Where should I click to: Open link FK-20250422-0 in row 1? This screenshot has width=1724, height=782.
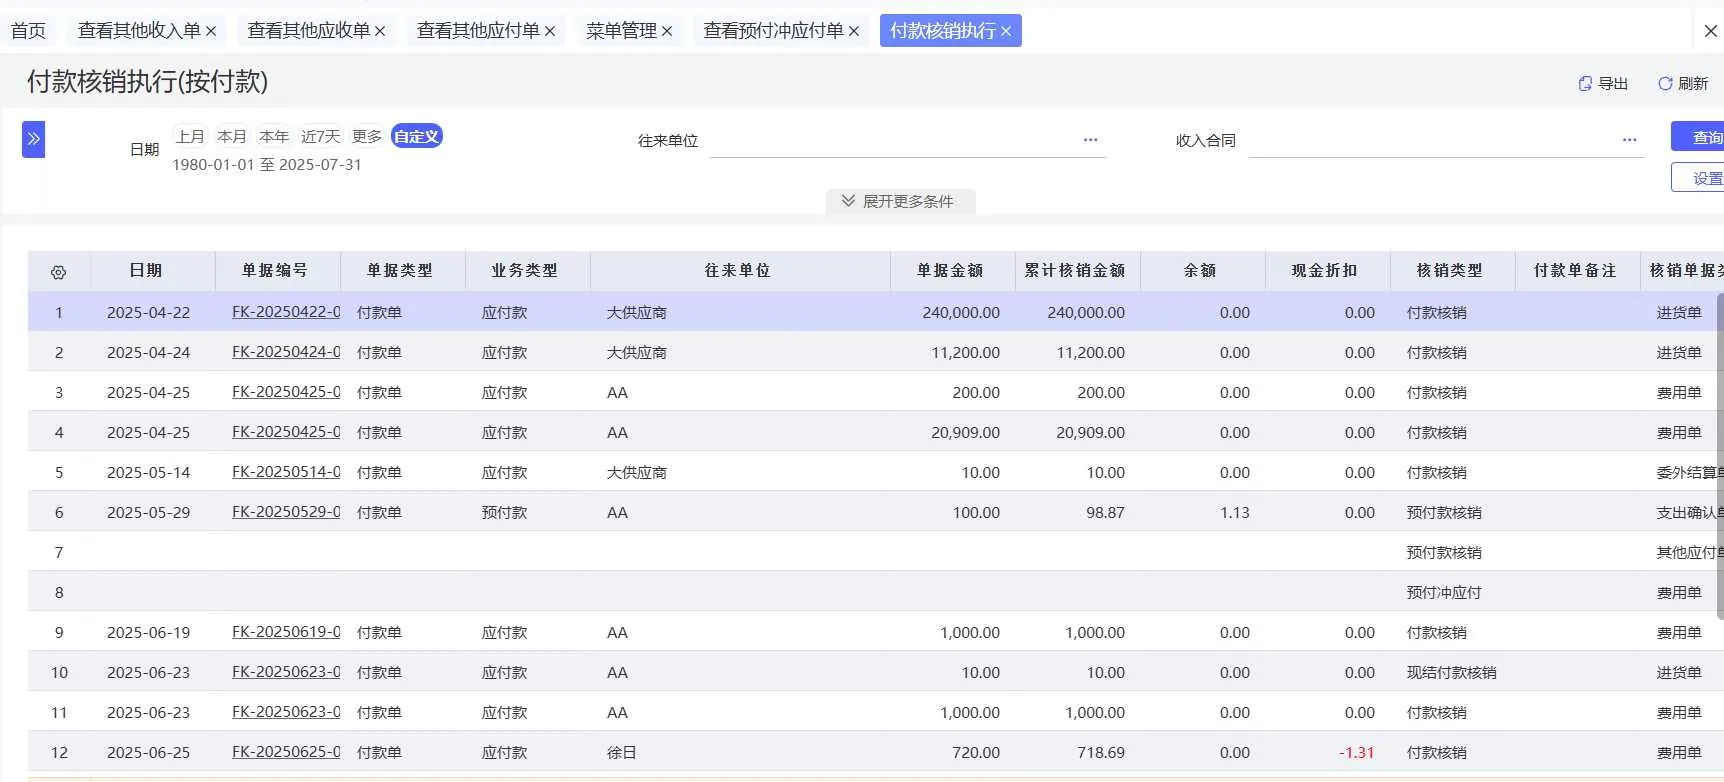(286, 312)
